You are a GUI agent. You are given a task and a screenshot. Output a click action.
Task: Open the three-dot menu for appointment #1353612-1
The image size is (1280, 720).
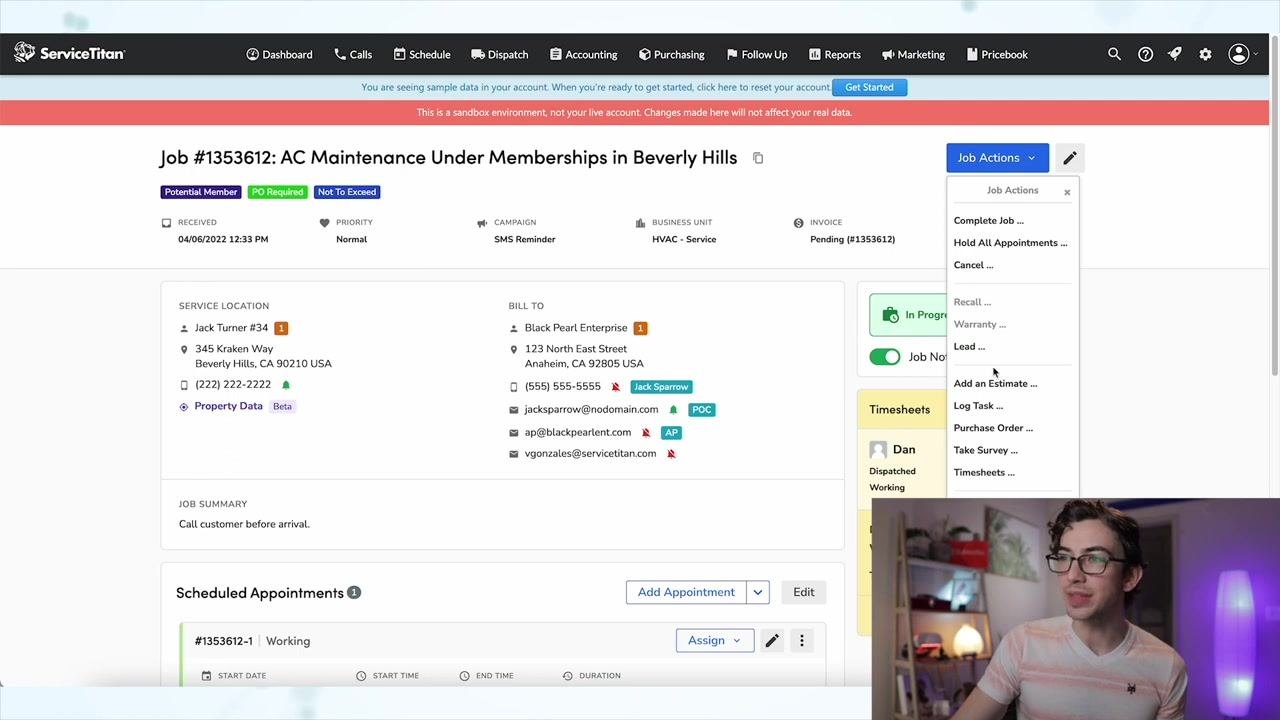801,641
